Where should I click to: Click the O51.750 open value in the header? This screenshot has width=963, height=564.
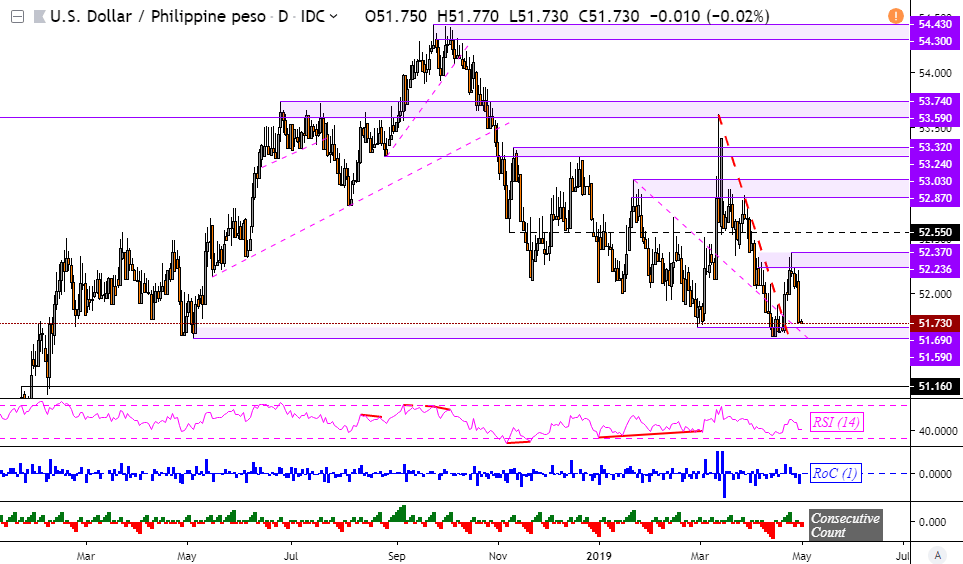pyautogui.click(x=396, y=17)
